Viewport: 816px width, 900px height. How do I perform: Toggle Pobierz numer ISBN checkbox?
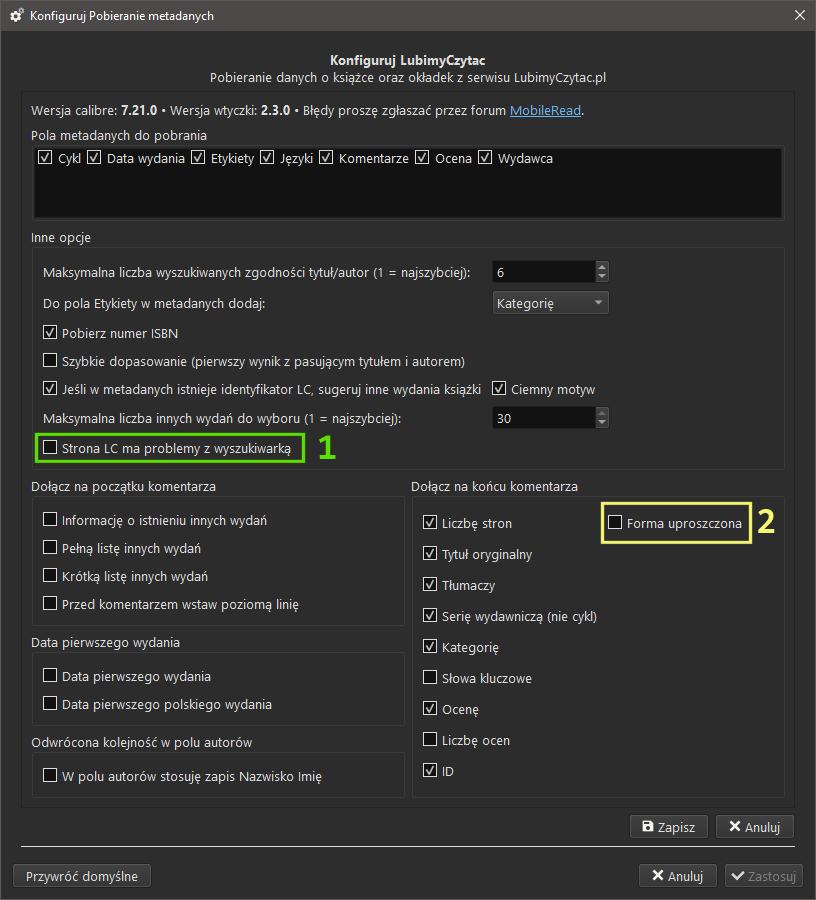tap(51, 333)
